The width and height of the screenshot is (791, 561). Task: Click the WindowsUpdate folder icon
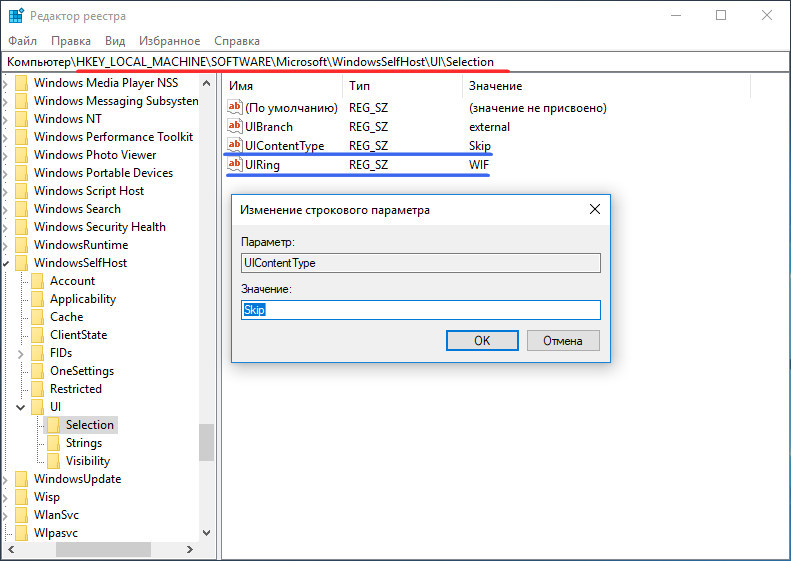(x=21, y=479)
